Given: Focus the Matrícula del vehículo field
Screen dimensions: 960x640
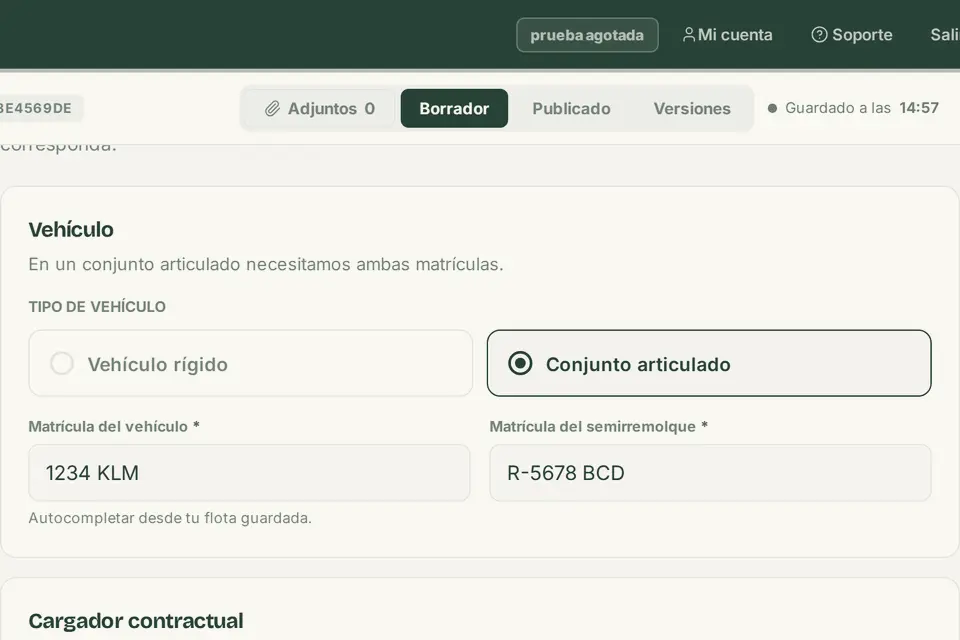Looking at the screenshot, I should pyautogui.click(x=249, y=473).
